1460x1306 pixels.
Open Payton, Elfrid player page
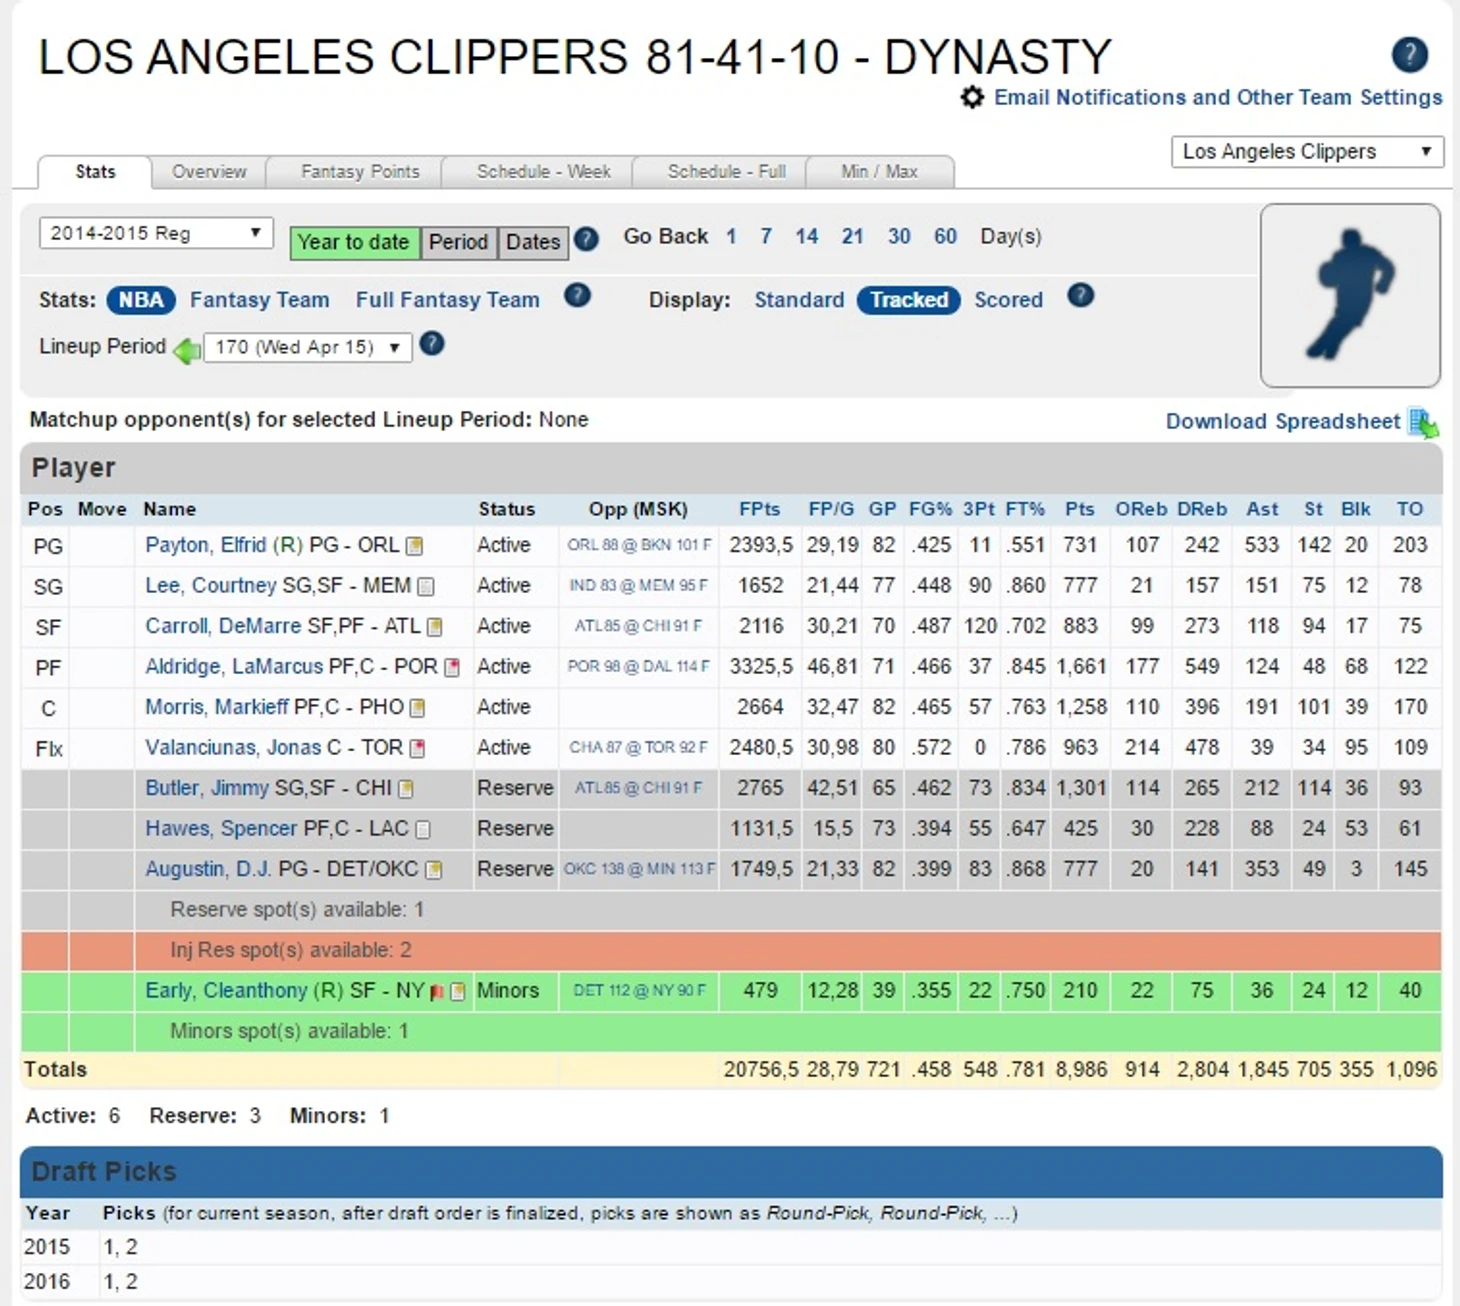206,545
